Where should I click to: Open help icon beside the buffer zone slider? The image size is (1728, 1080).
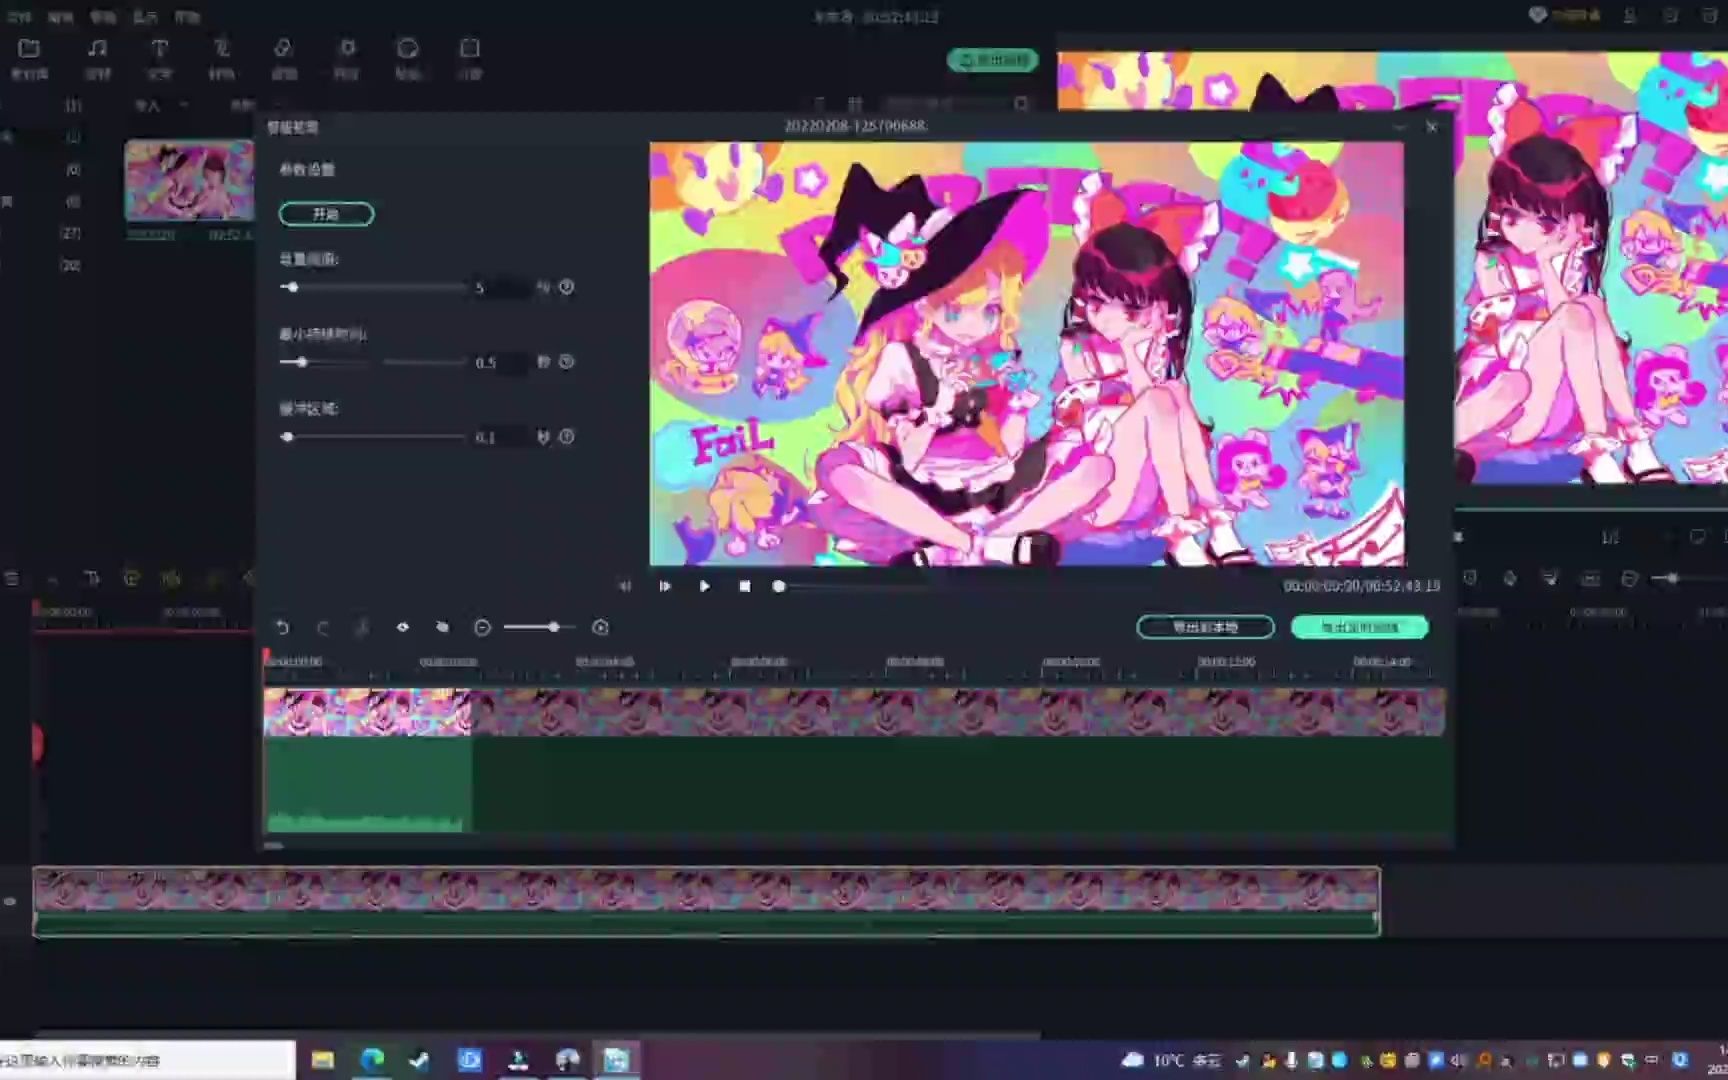click(567, 437)
